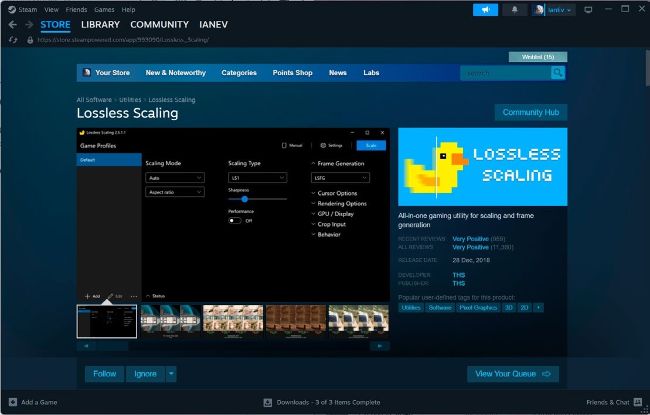The width and height of the screenshot is (650, 415).
Task: Open the Friends menu
Action: 76,10
